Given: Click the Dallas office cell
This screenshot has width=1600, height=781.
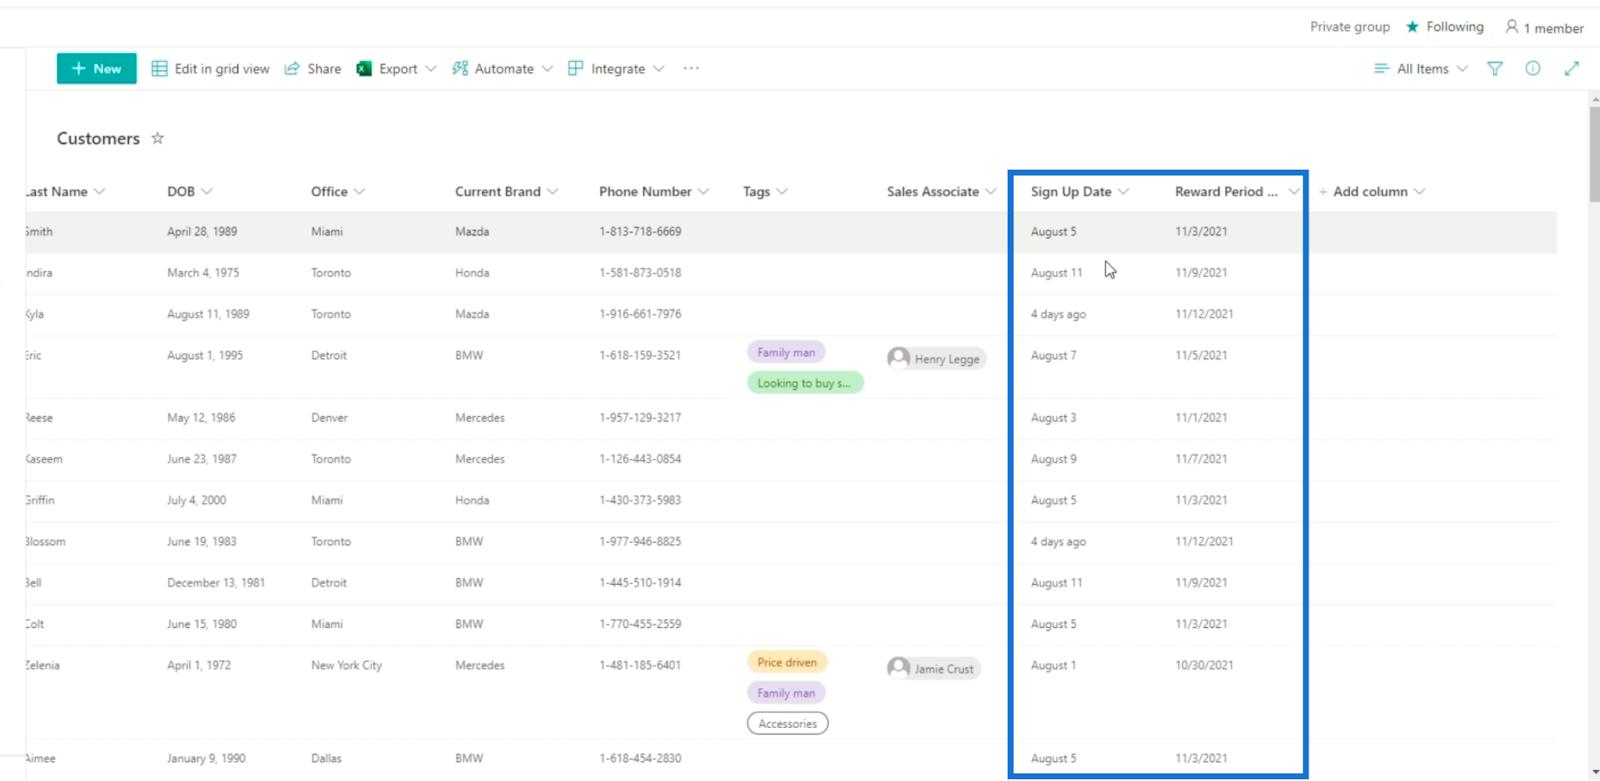Looking at the screenshot, I should tap(326, 759).
